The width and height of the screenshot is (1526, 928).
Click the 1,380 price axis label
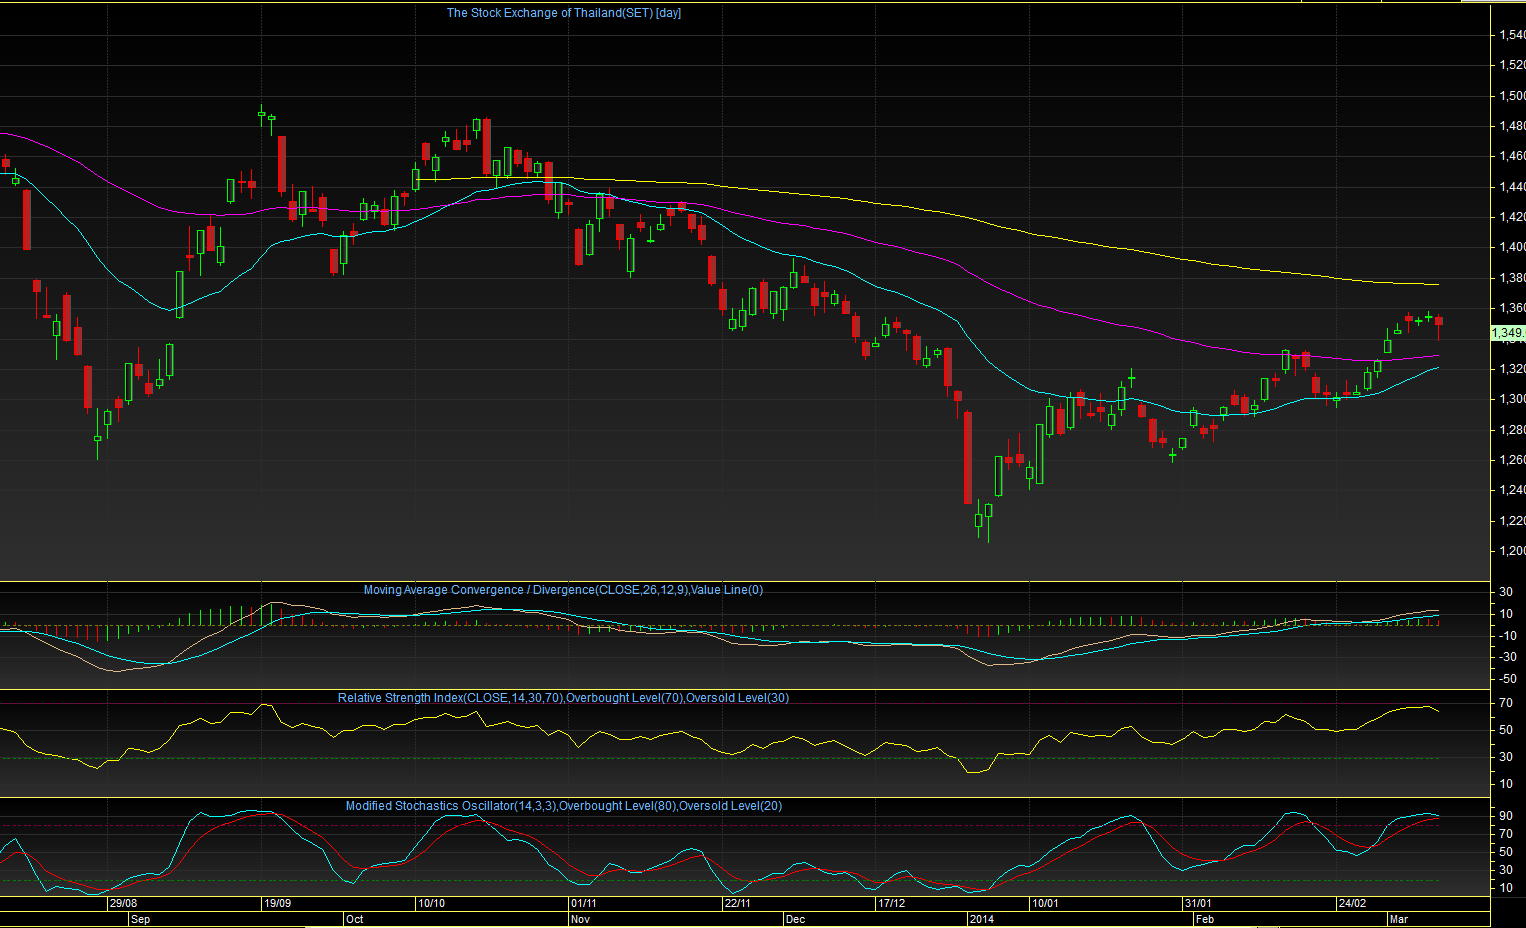tap(1511, 278)
